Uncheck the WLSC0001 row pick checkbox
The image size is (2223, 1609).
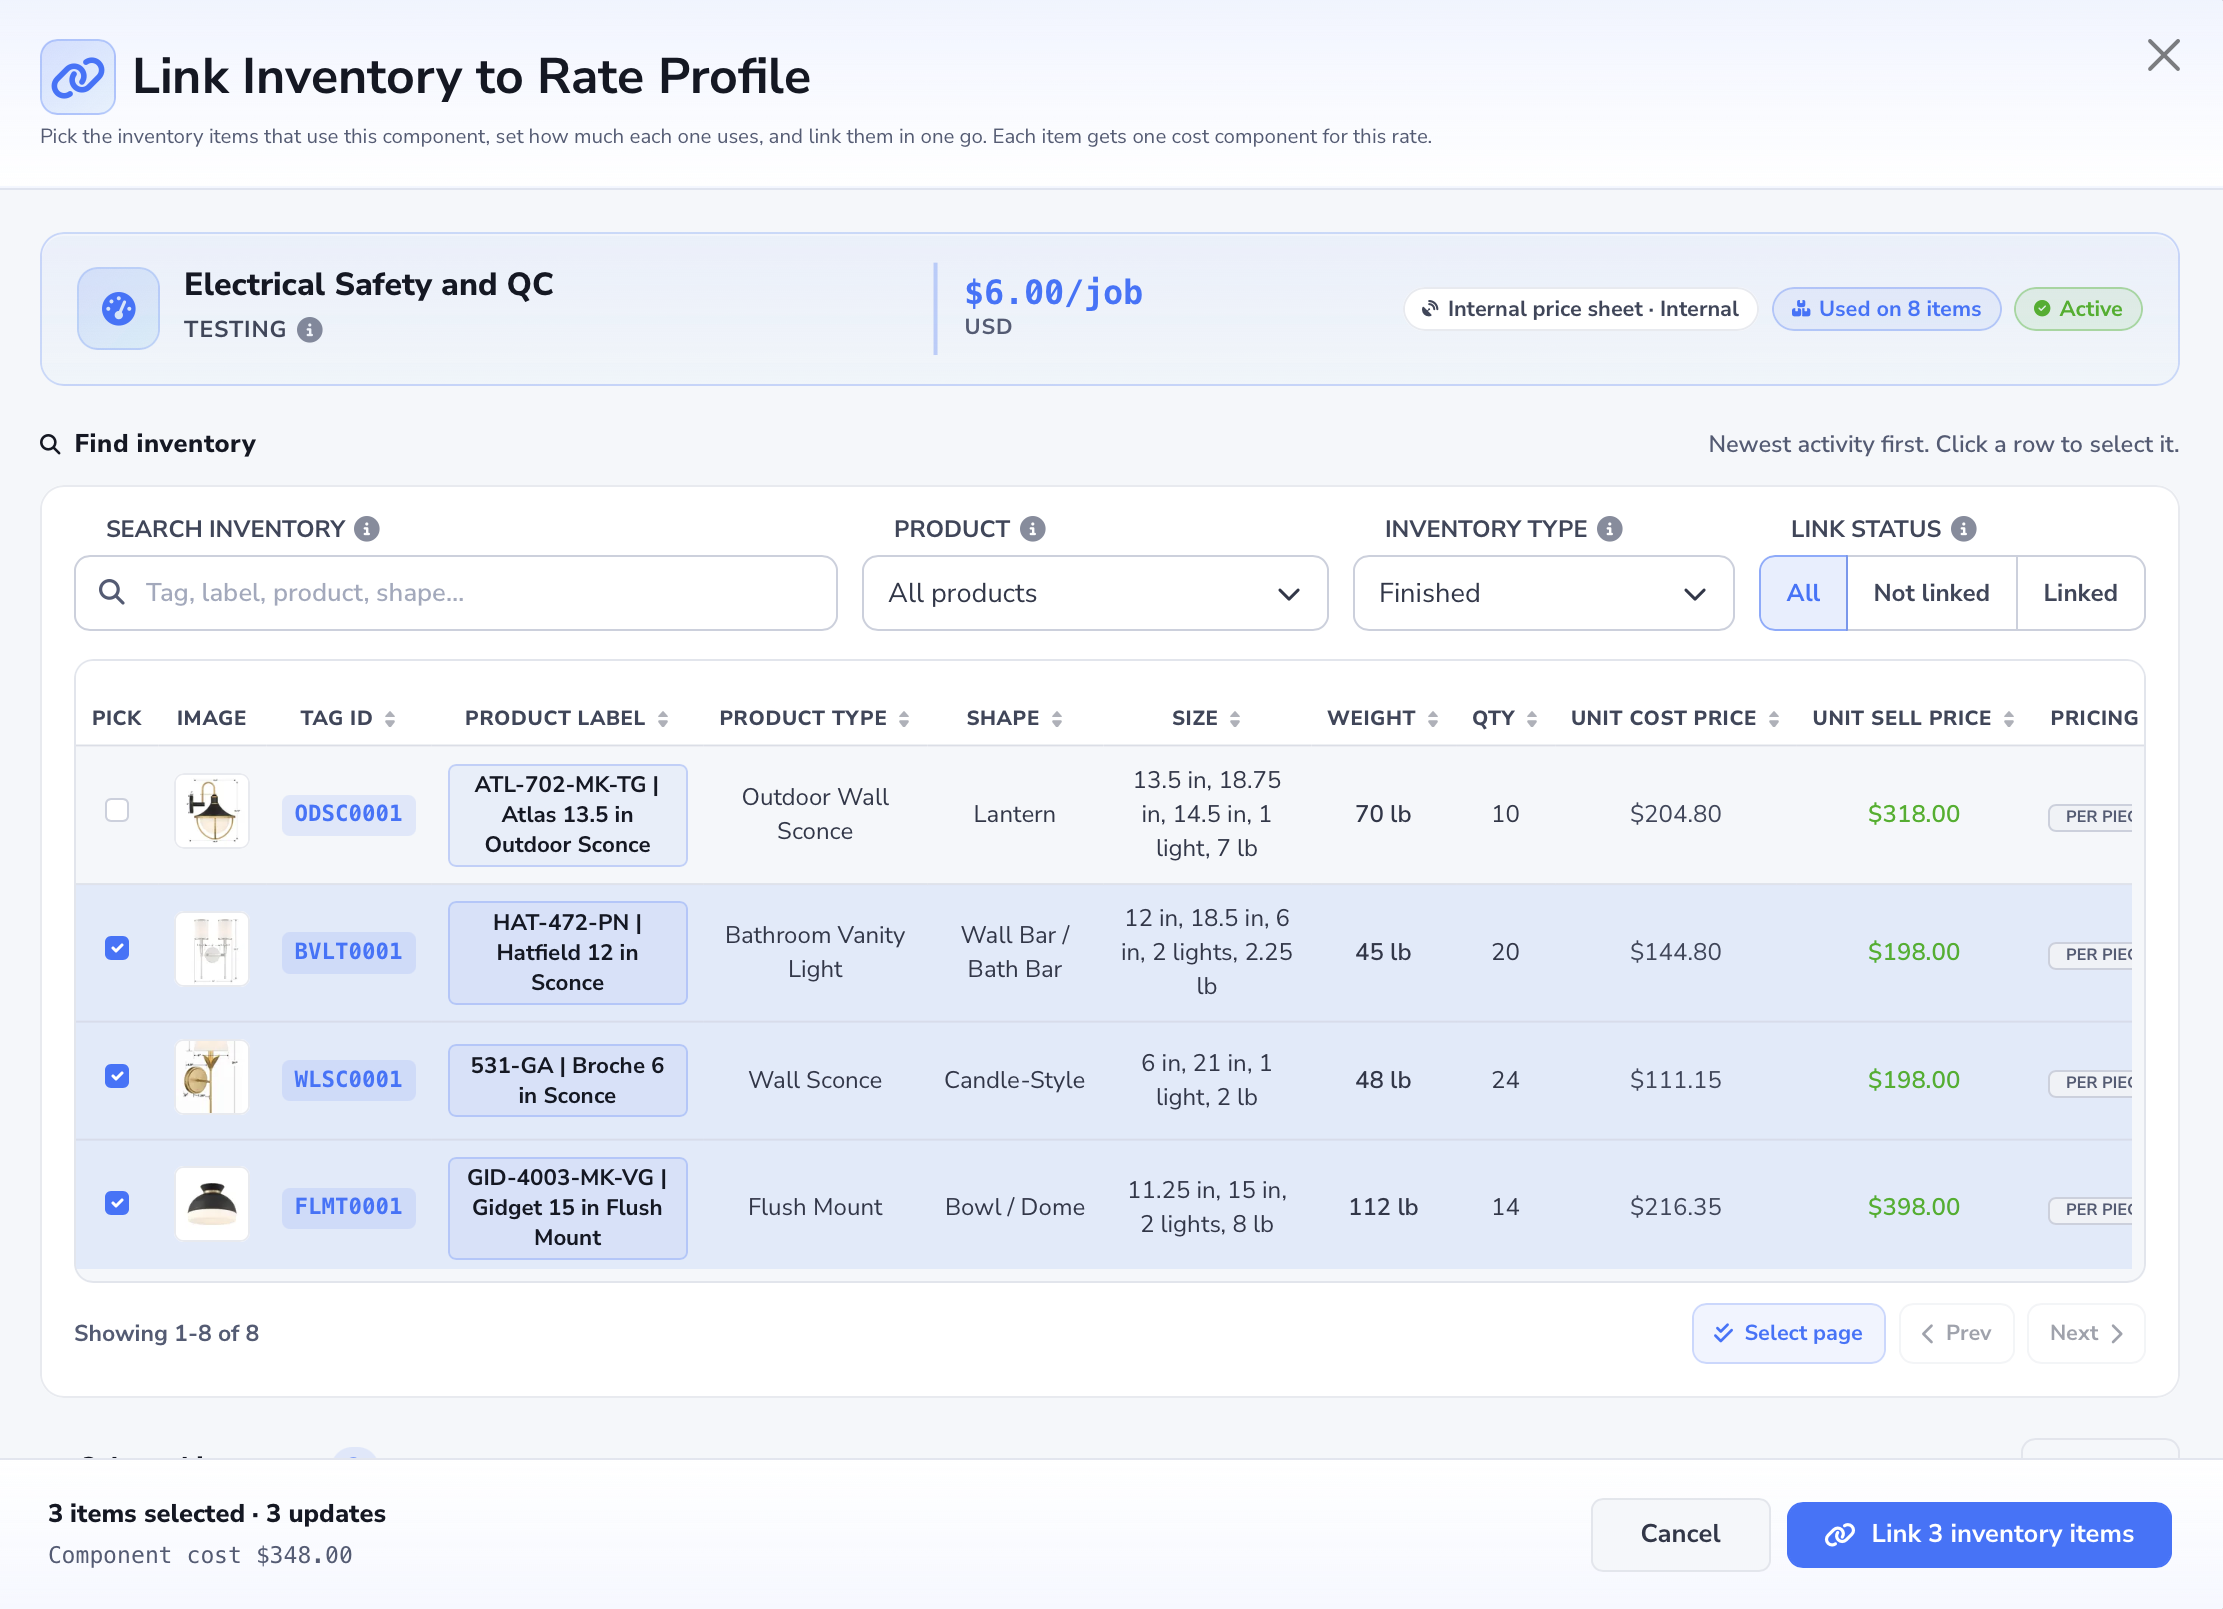(117, 1076)
